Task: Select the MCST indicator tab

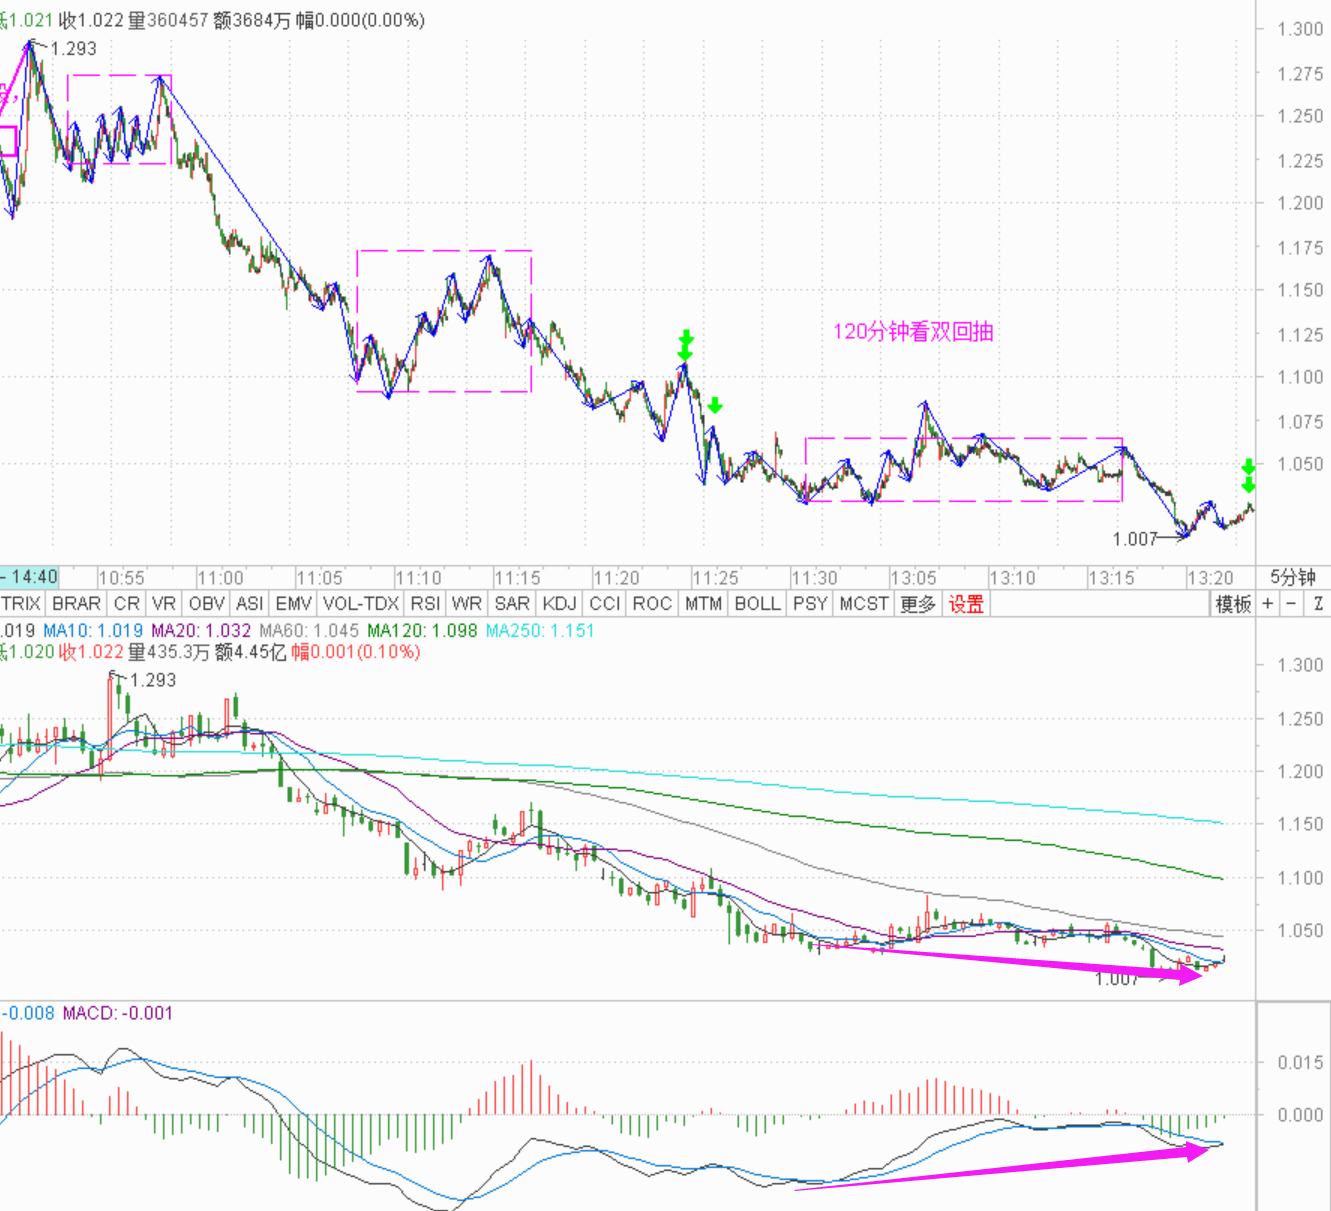Action: click(x=864, y=604)
